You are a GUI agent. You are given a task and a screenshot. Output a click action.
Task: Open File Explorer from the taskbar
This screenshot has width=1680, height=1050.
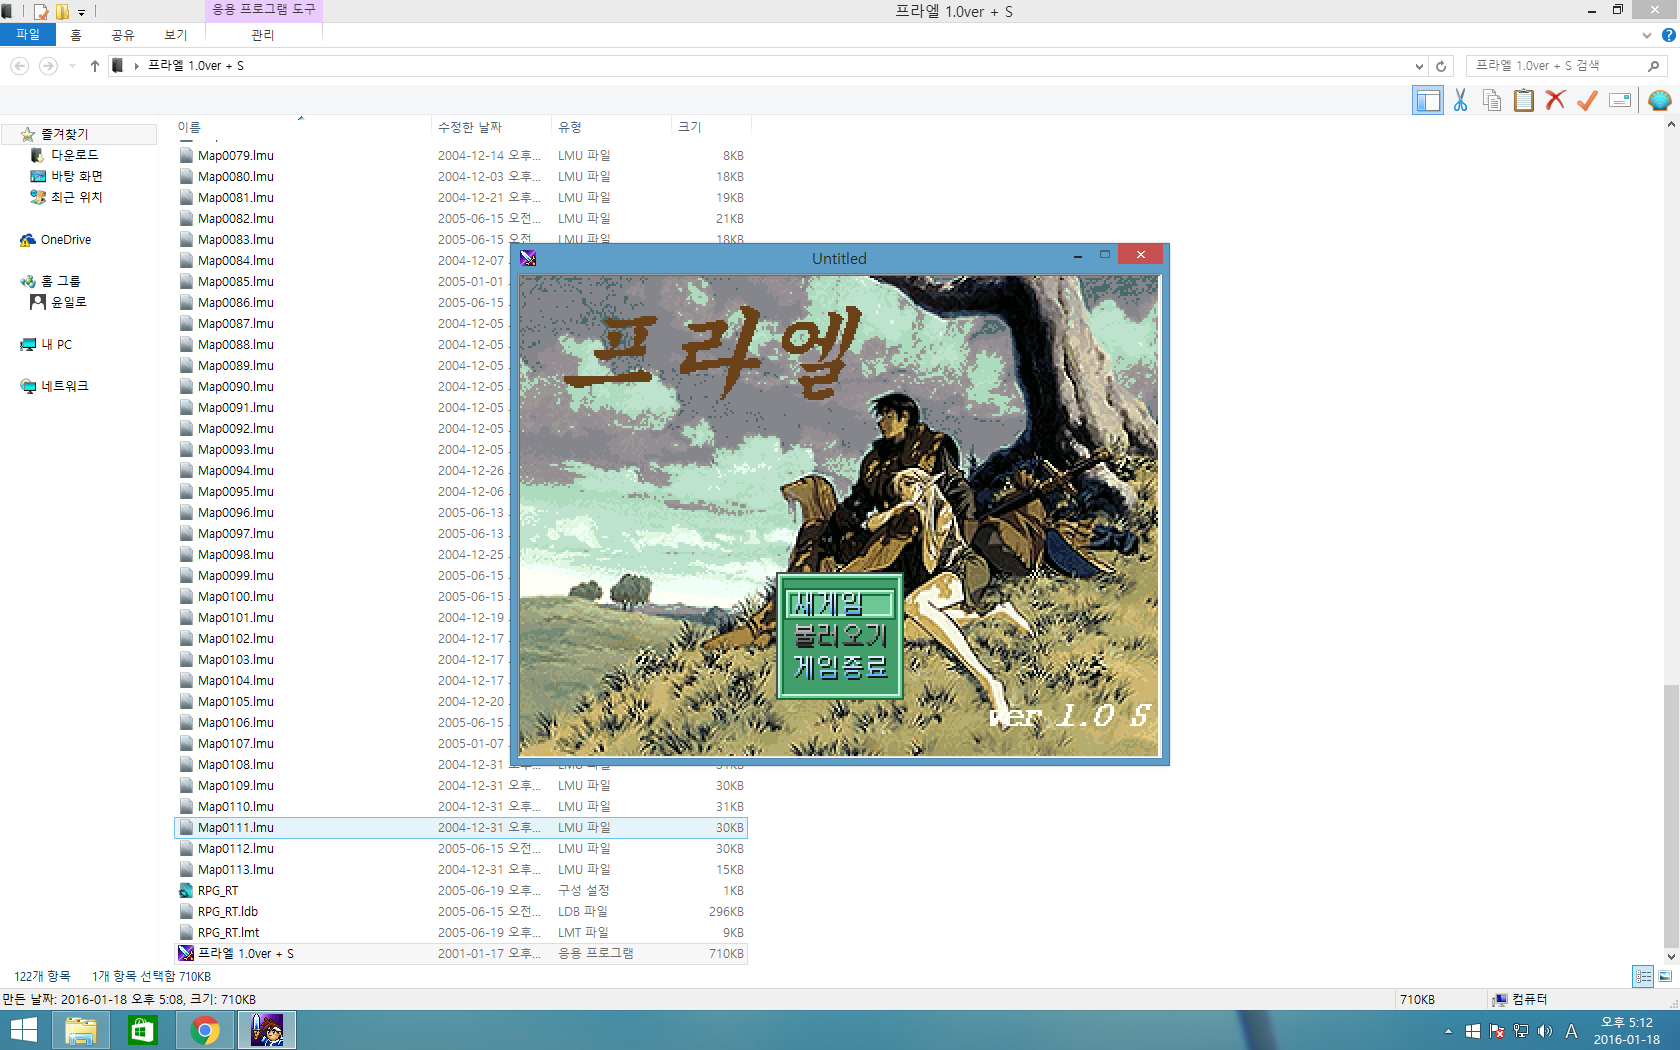(81, 1030)
